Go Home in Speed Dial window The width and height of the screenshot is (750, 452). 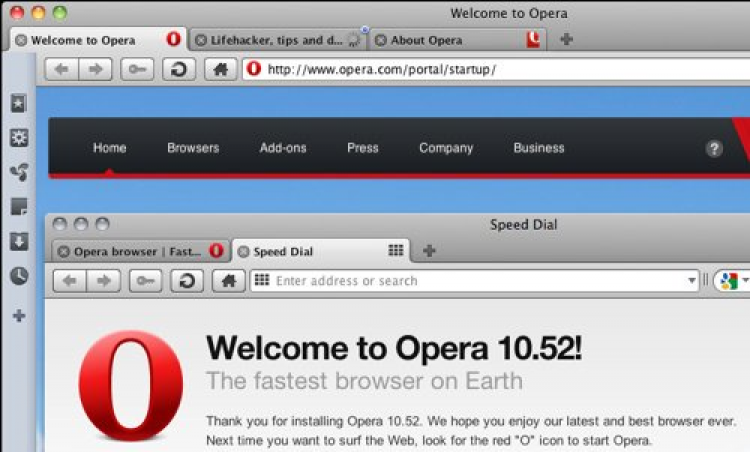point(229,281)
